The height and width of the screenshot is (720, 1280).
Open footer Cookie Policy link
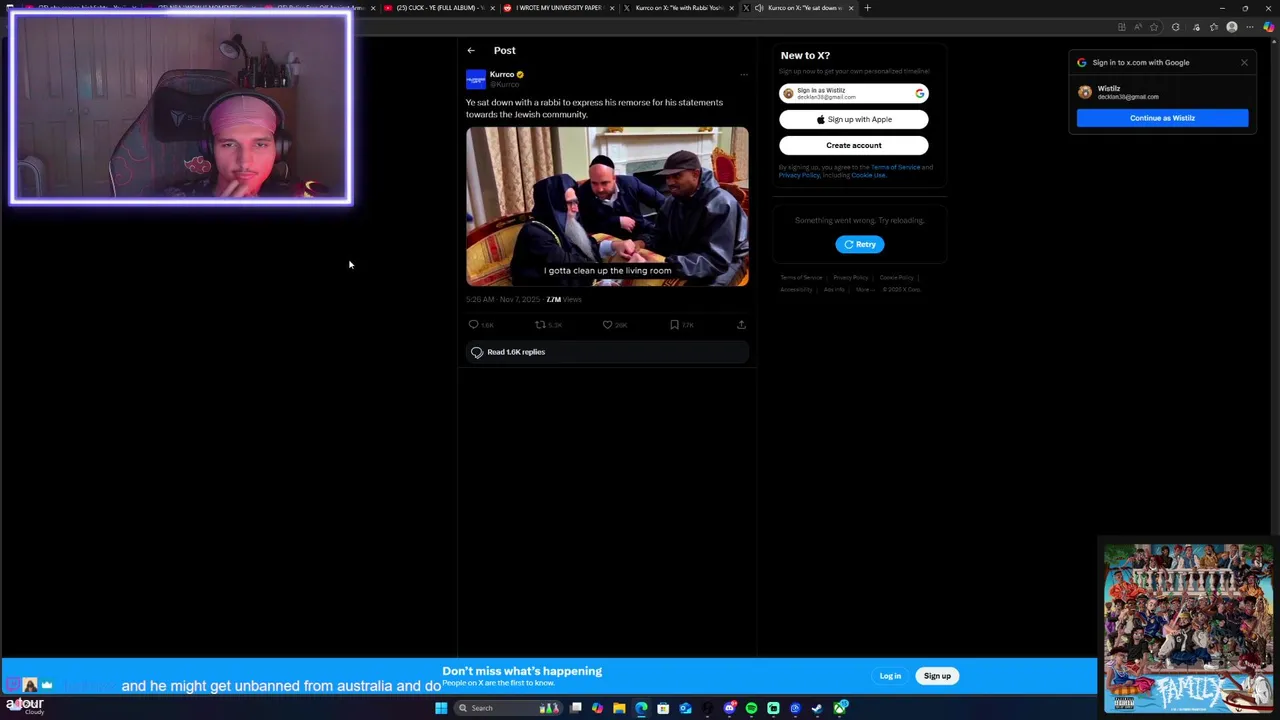[x=896, y=277]
